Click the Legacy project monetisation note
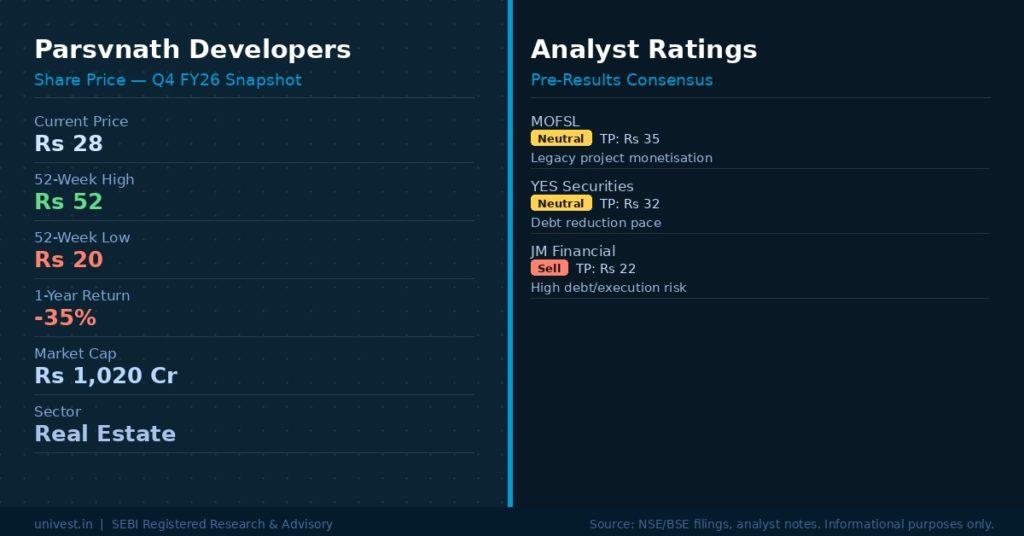The height and width of the screenshot is (536, 1024). pyautogui.click(x=622, y=158)
